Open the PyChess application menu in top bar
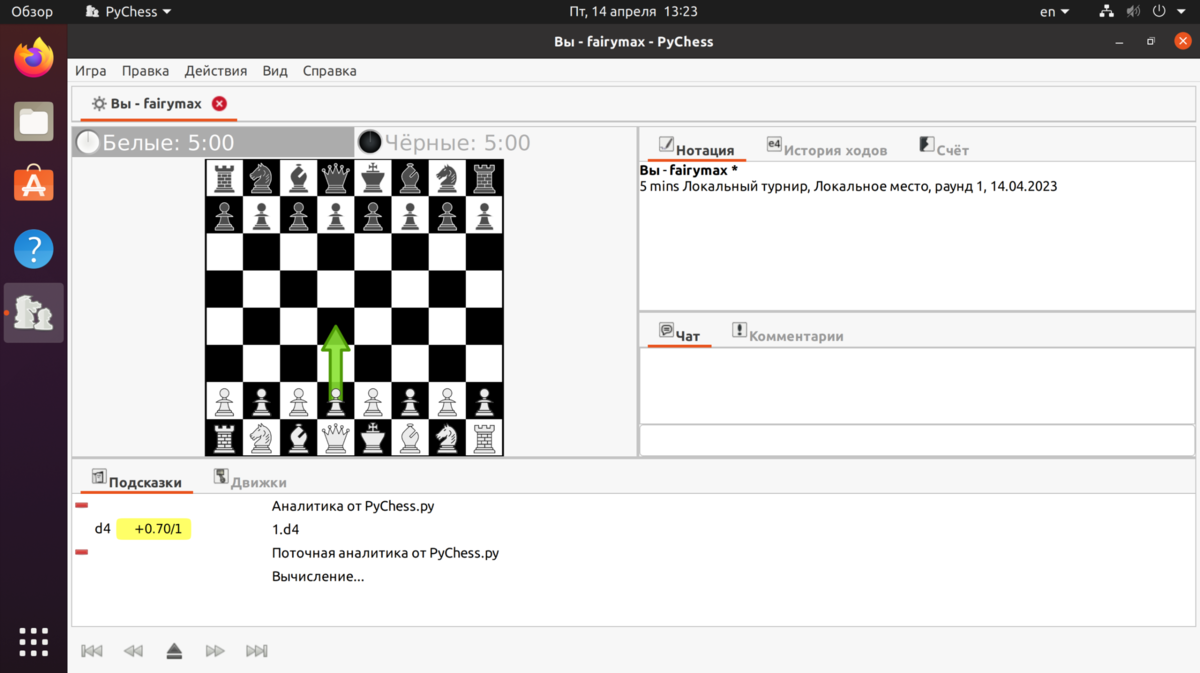 [x=128, y=12]
